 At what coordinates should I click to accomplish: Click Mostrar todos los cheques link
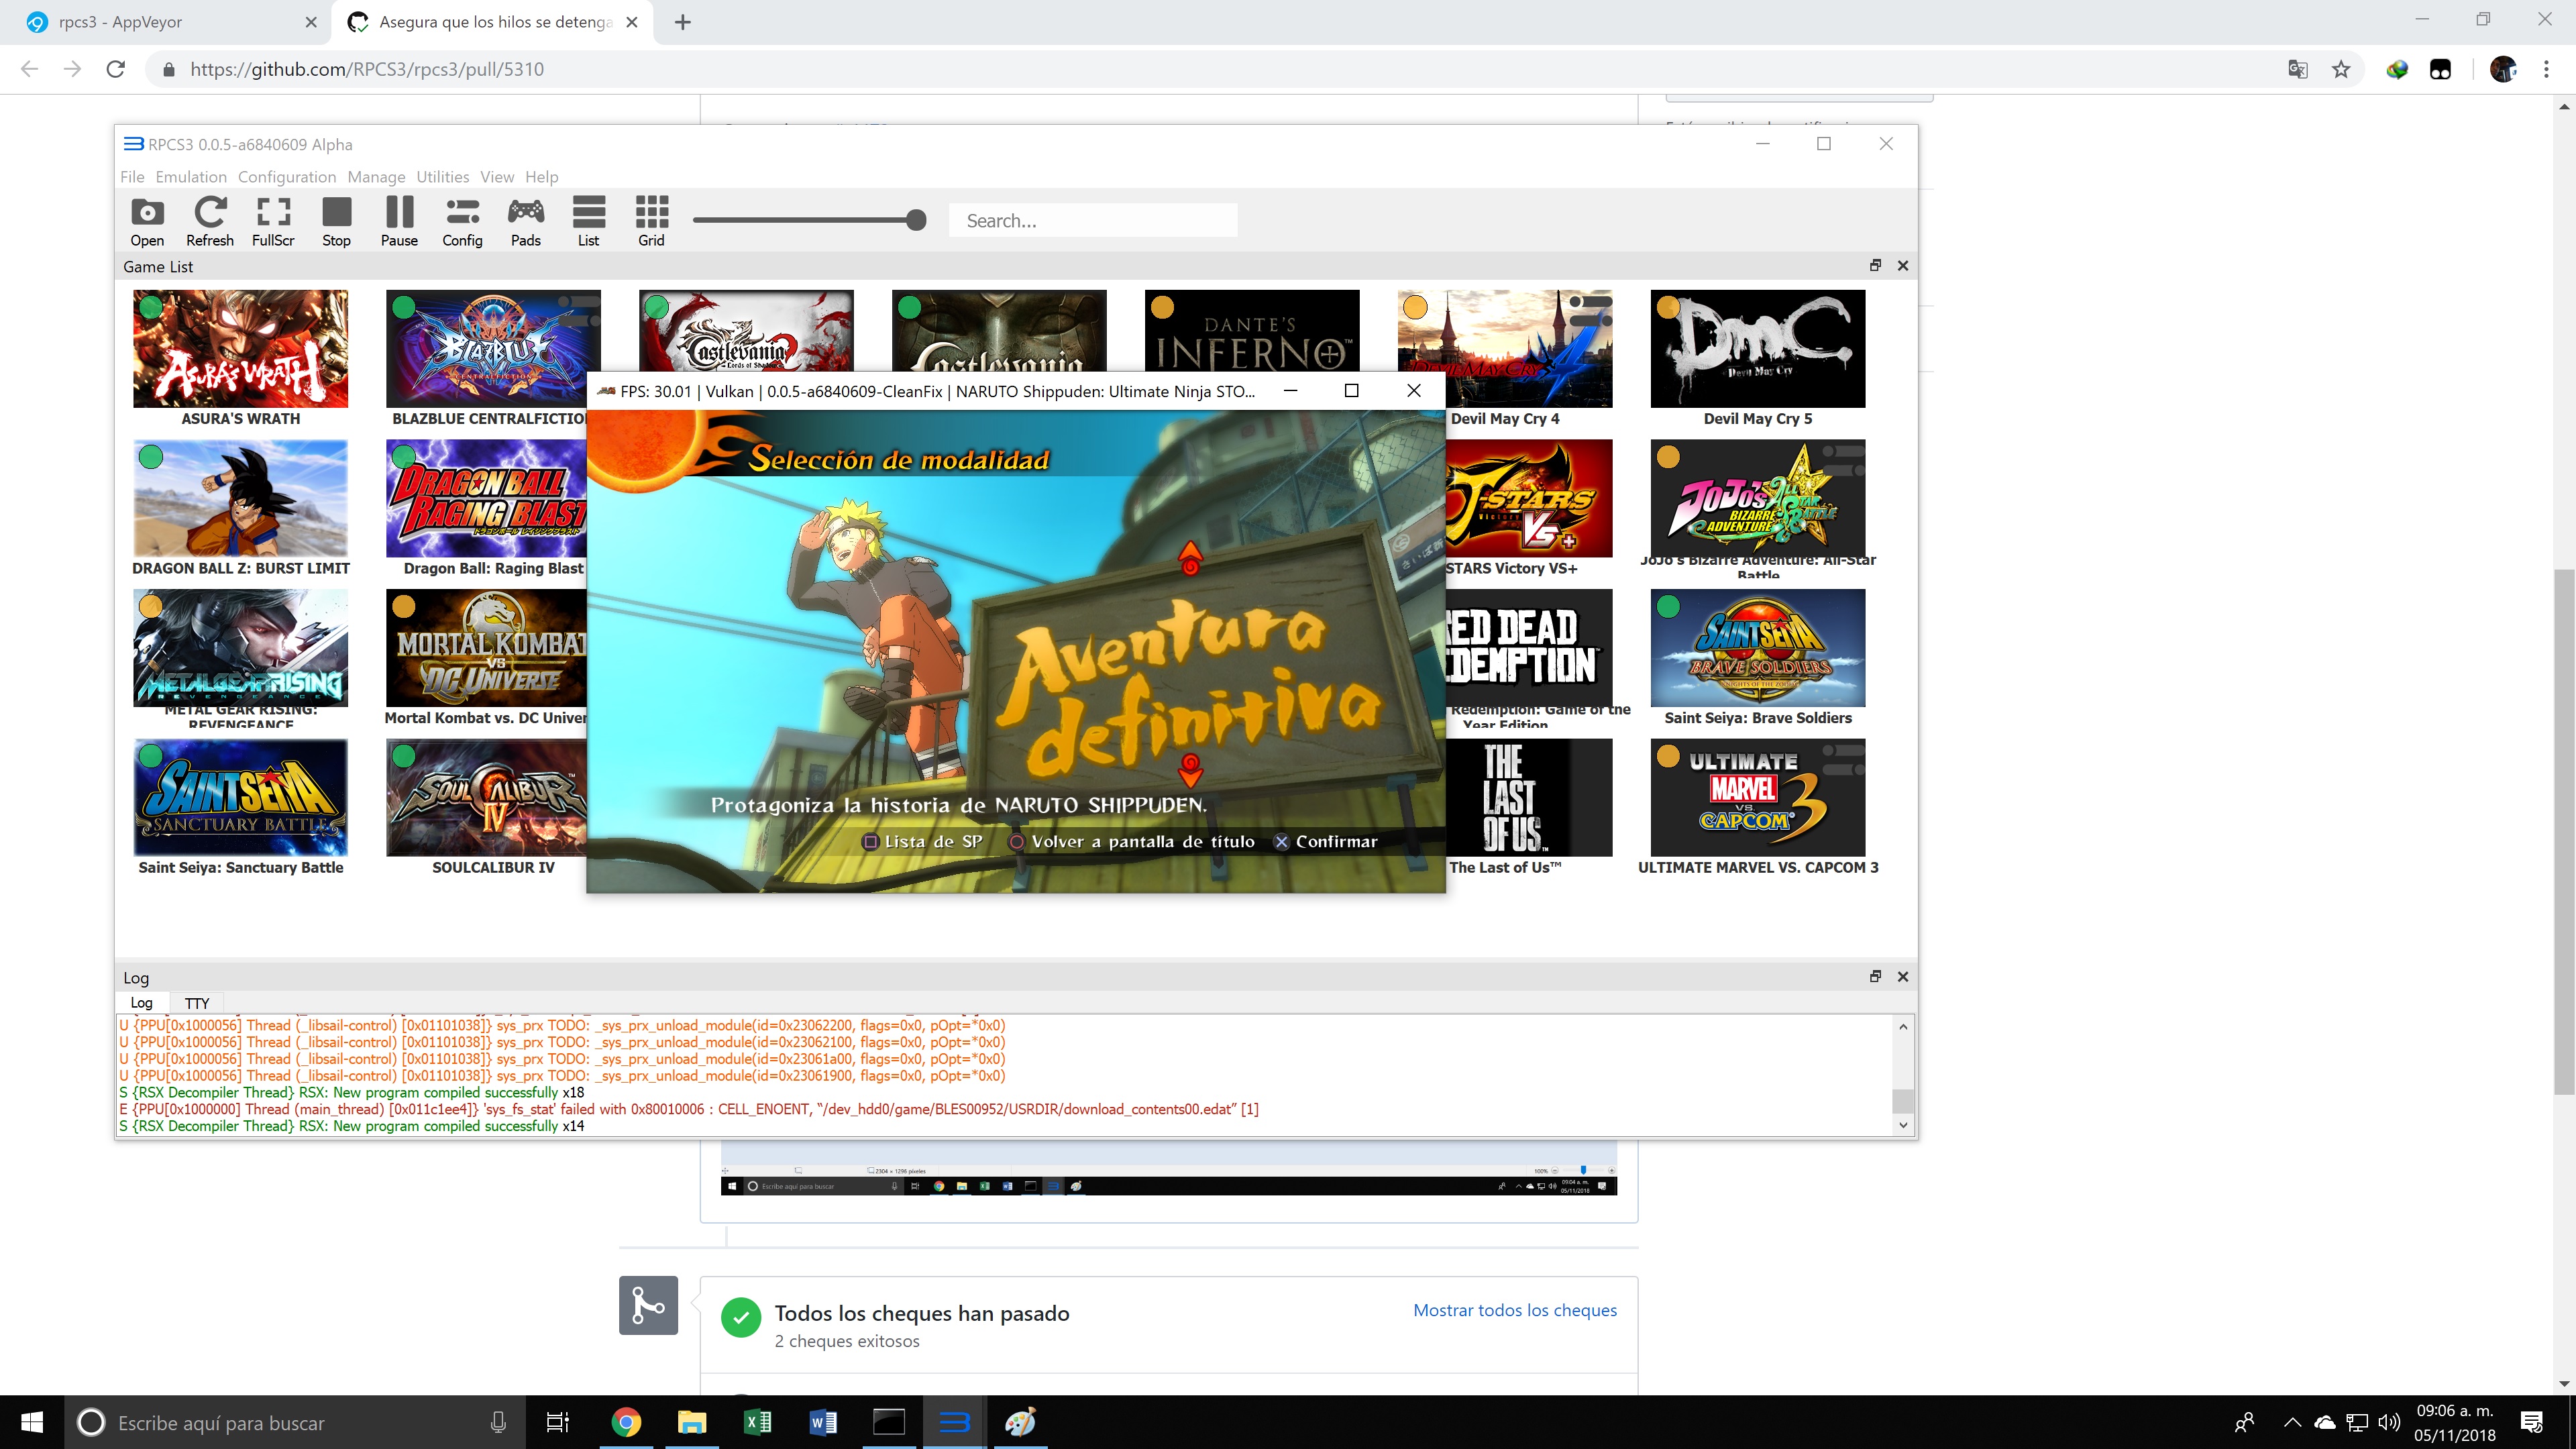pyautogui.click(x=1514, y=1310)
